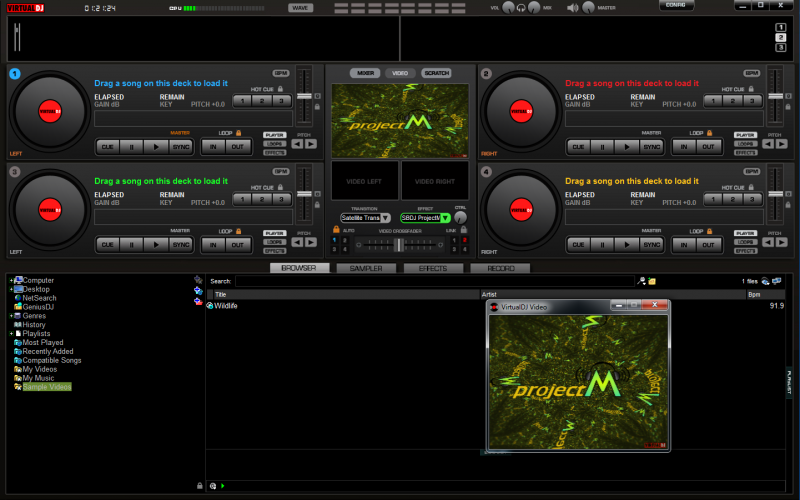Assign deck 2 to right video crossfader
Viewport: 800px width, 500px height.
click(x=464, y=240)
